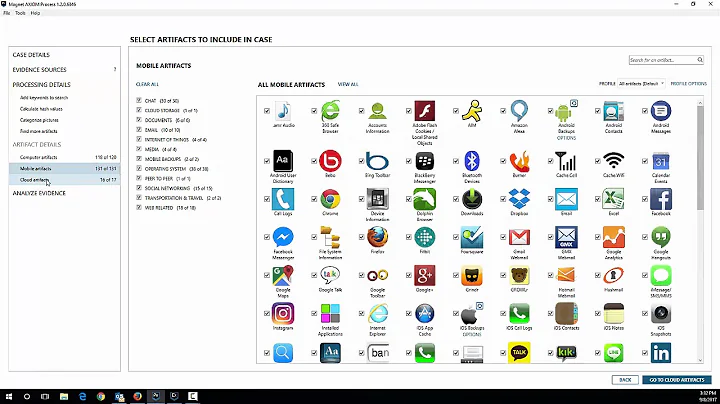This screenshot has height=404, width=720.
Task: Open the Tools menu
Action: point(20,13)
